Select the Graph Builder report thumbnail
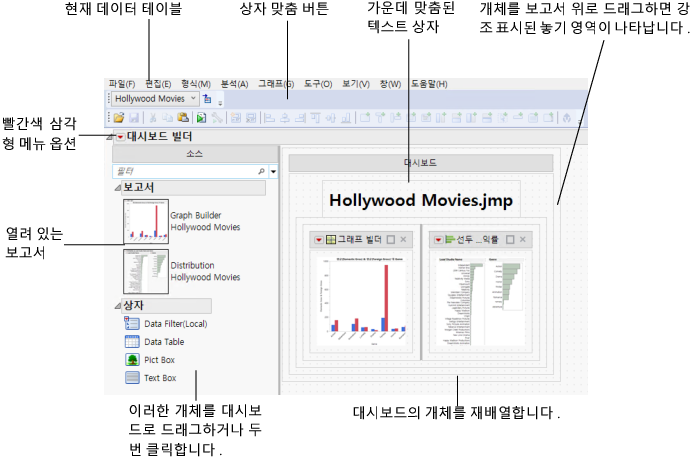The width and height of the screenshot is (693, 460). [146, 221]
